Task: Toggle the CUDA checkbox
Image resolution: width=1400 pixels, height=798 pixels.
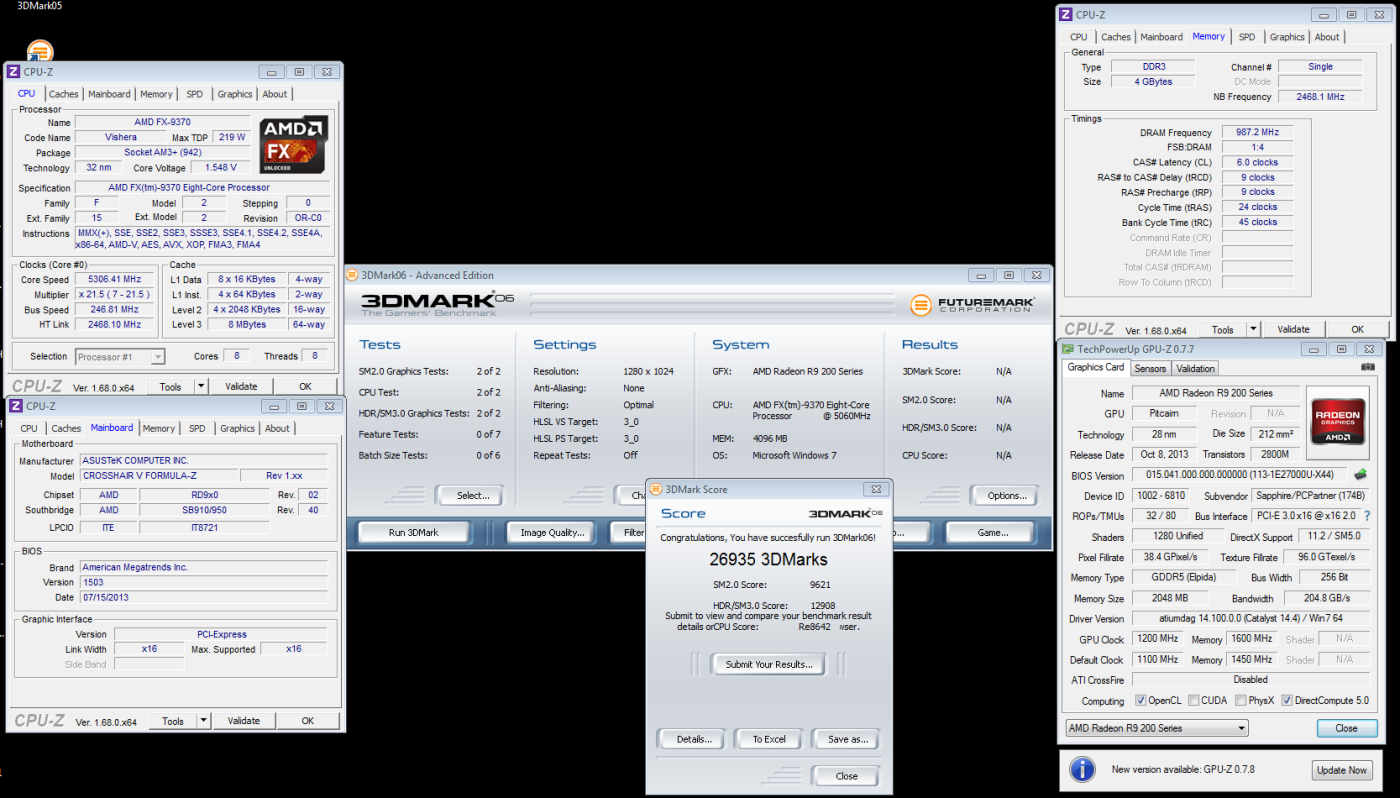Action: [1196, 701]
